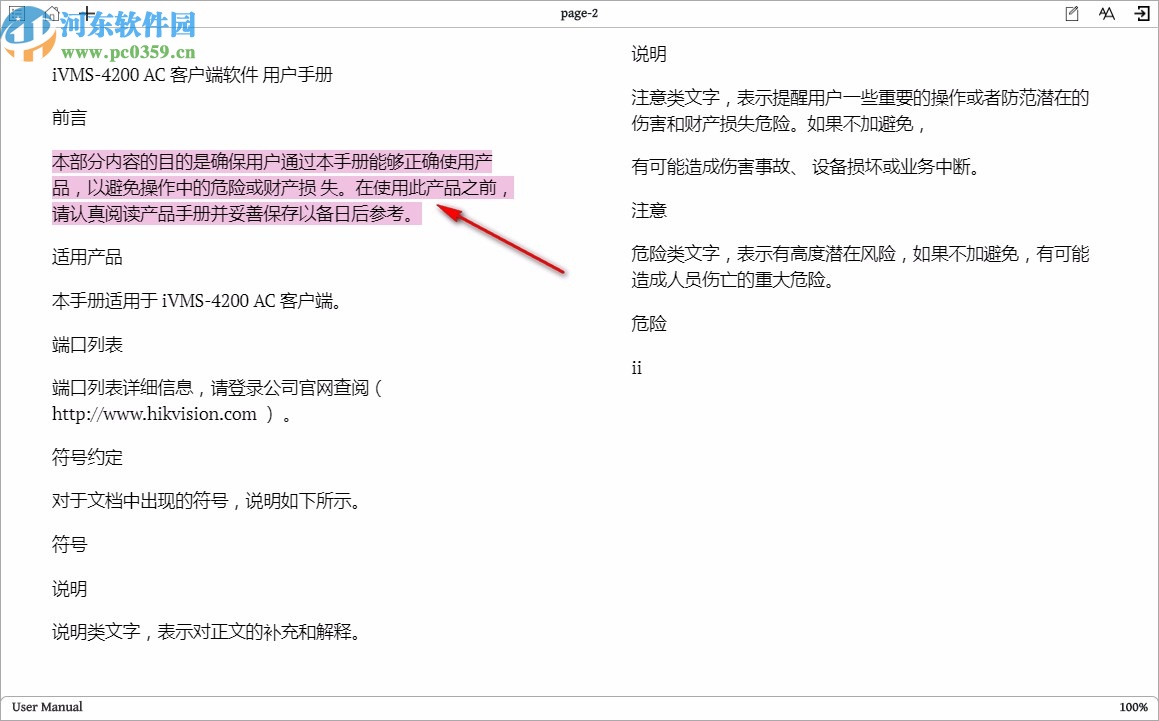The width and height of the screenshot is (1159, 721).
Task: Click the home icon in the toolbar
Action: tap(50, 13)
